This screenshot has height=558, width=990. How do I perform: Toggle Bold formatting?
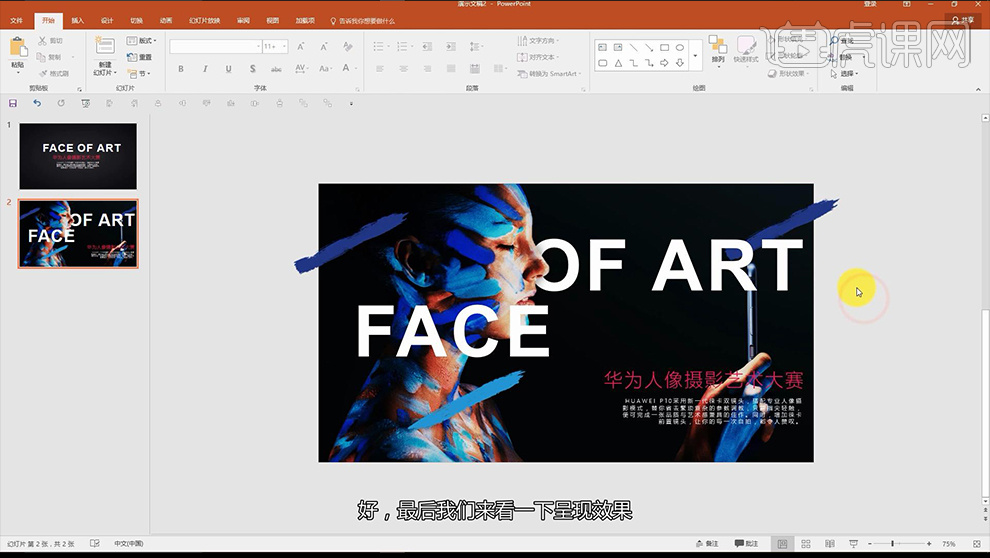181,68
